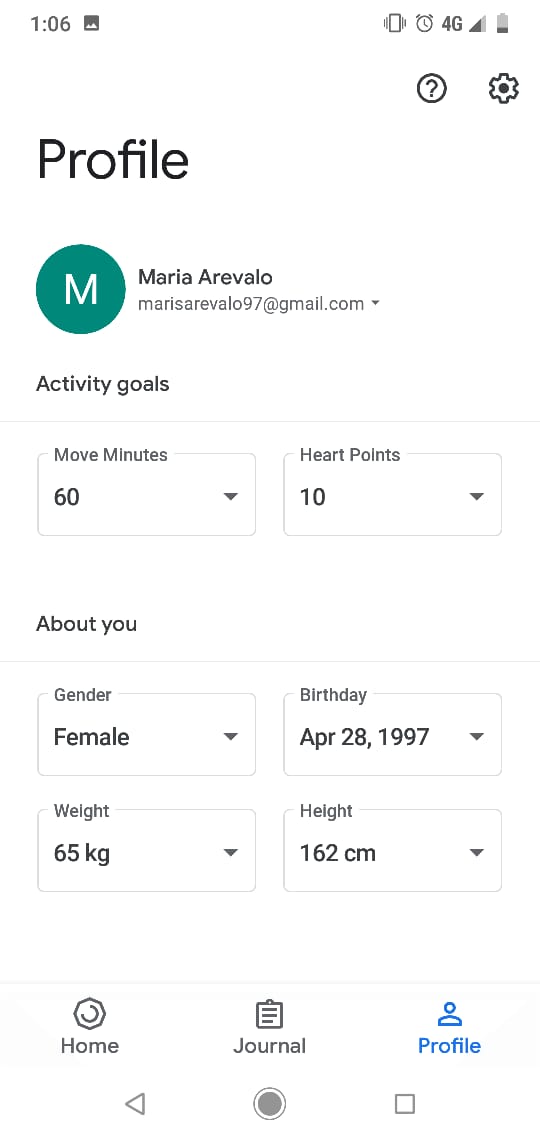Open the Move Minutes dropdown
Image resolution: width=540 pixels, height=1140 pixels.
[147, 494]
